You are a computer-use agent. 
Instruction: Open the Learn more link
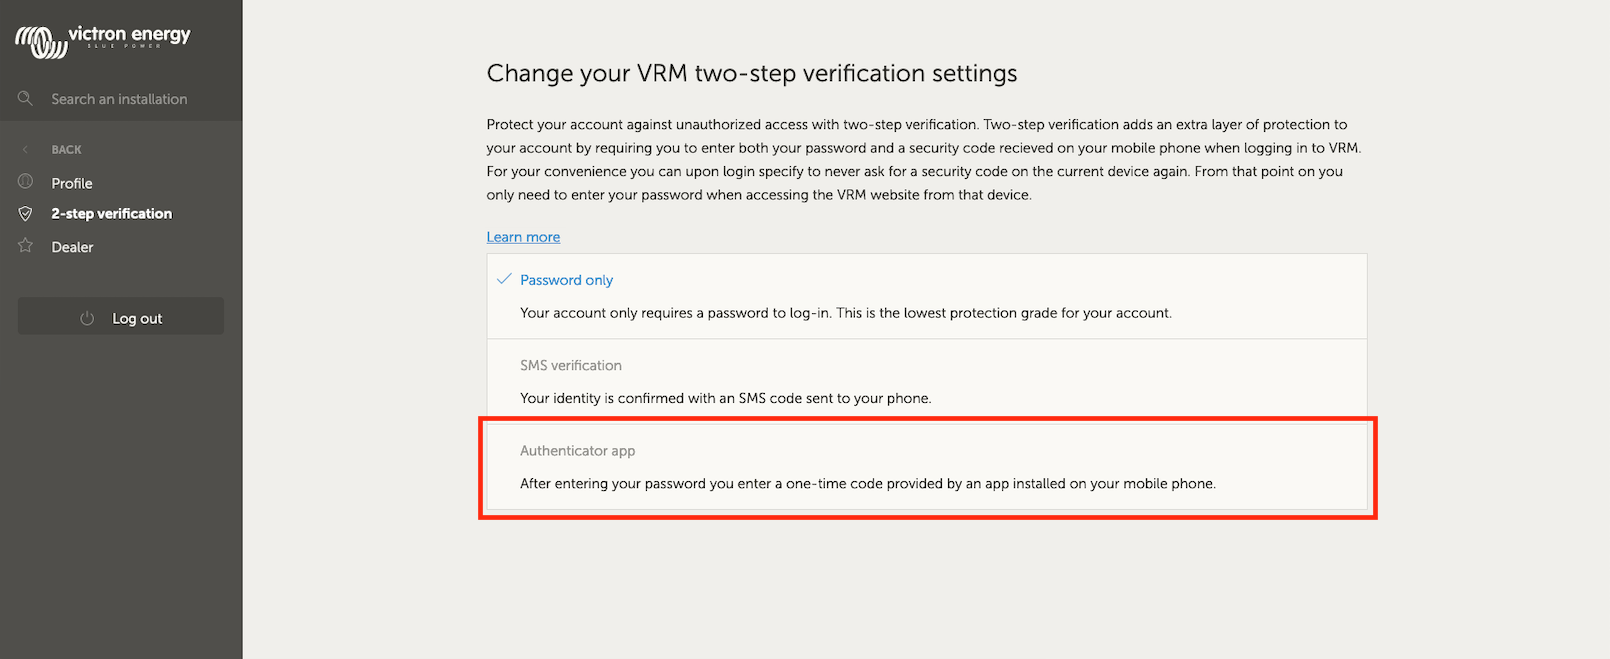click(523, 237)
